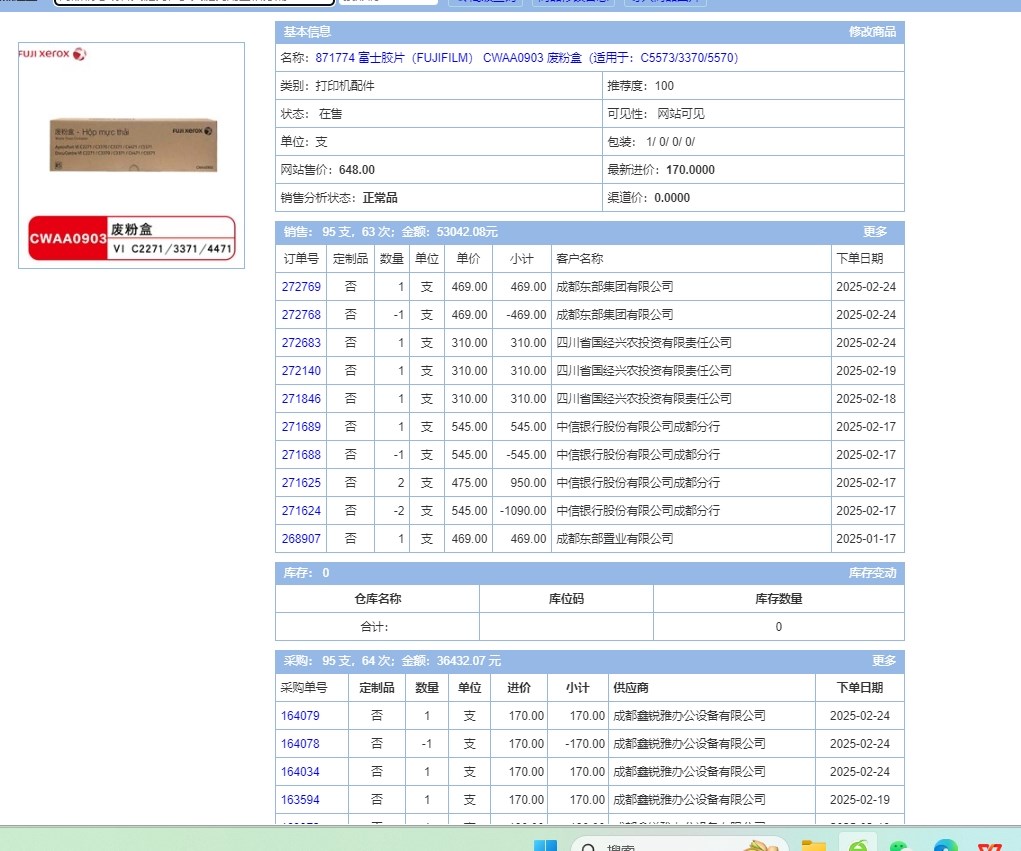The image size is (1021, 851).
Task: Click the 库位码 column header
Action: click(x=566, y=599)
